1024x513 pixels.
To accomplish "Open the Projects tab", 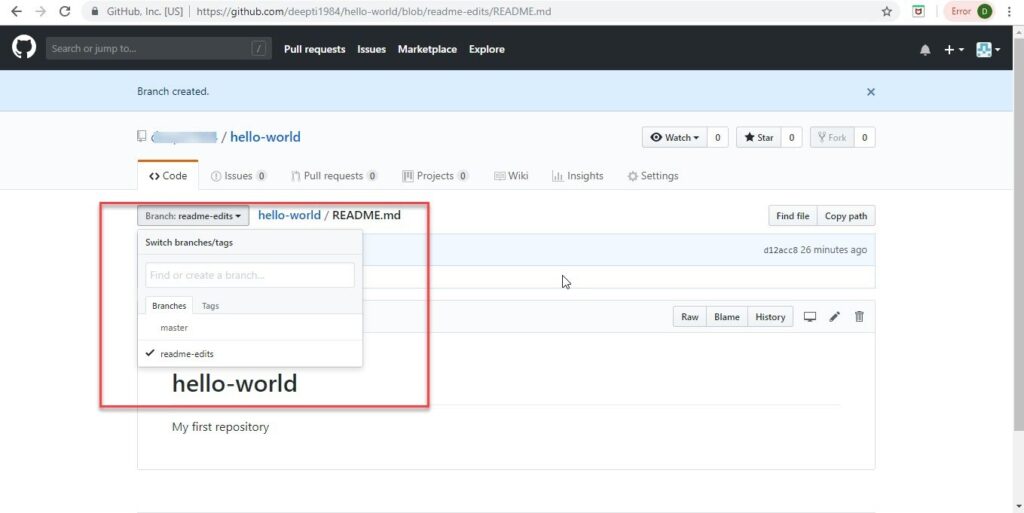I will pos(435,176).
